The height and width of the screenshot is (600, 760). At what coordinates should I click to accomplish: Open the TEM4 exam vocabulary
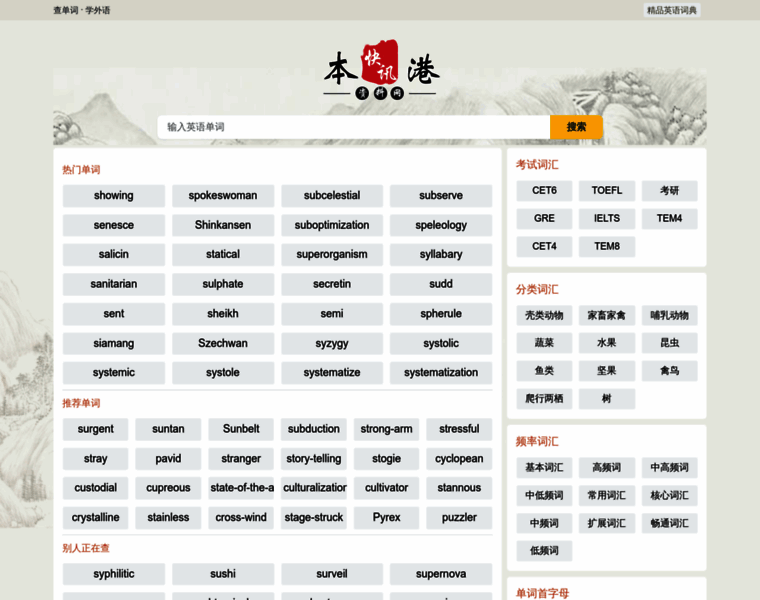coord(669,219)
